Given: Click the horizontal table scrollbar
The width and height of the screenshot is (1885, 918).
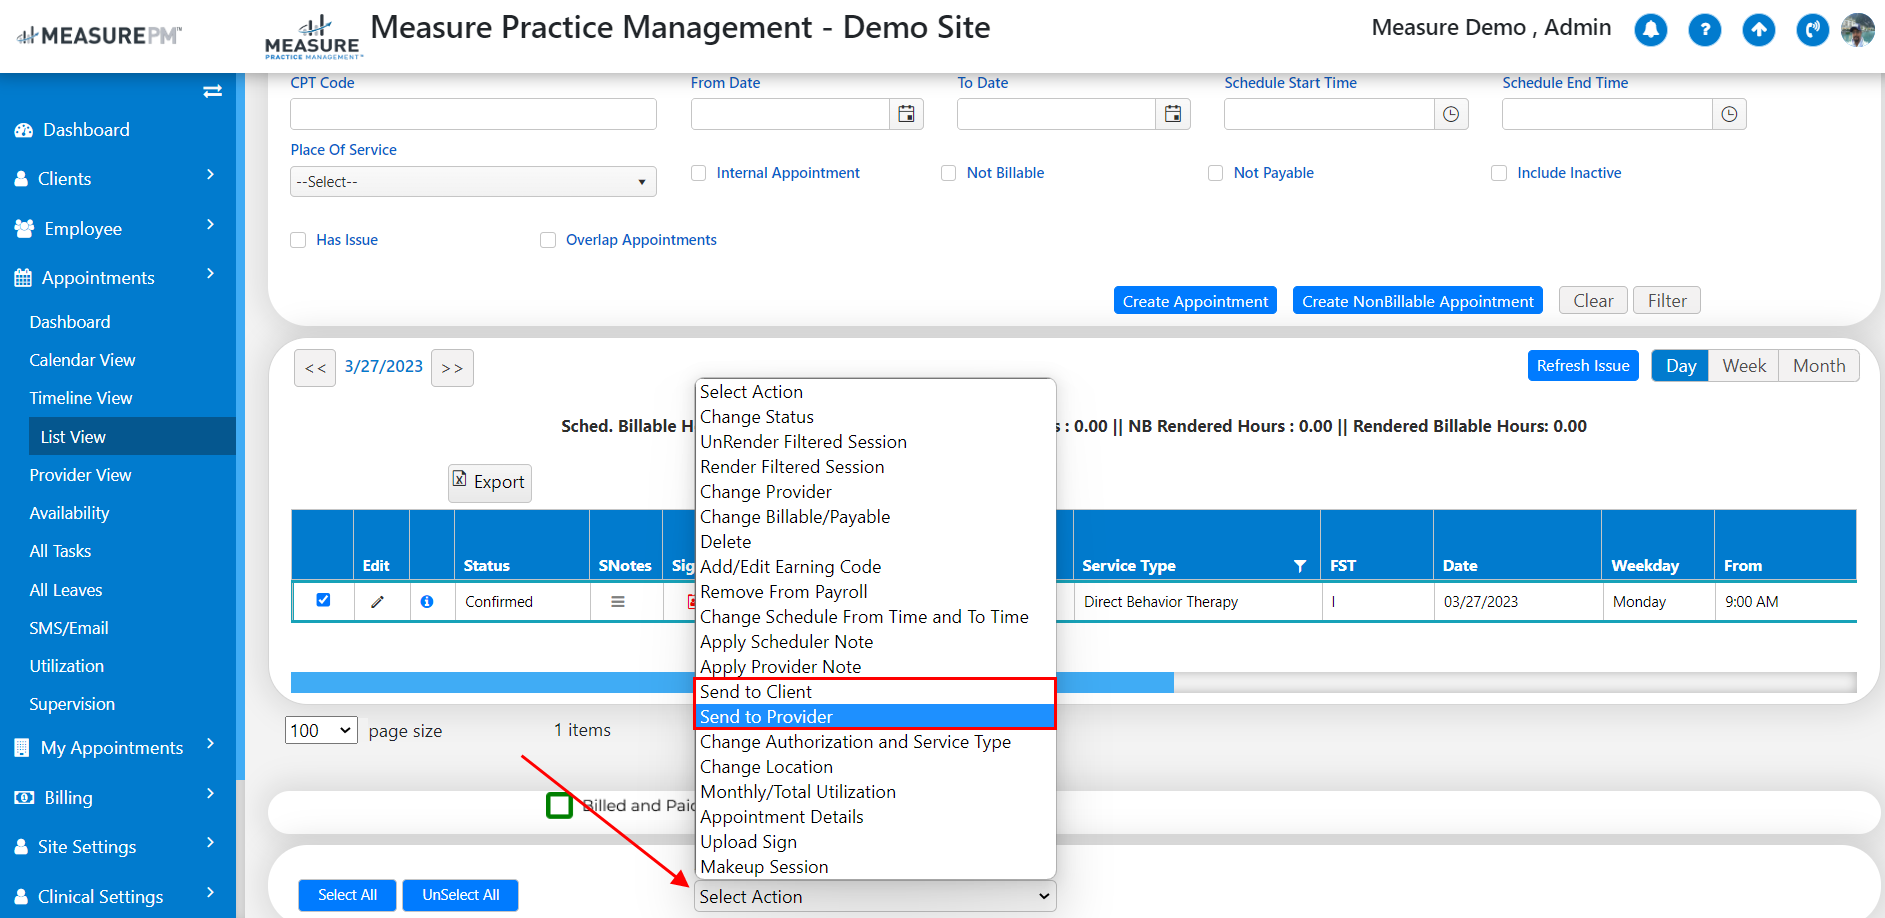Looking at the screenshot, I should 732,682.
